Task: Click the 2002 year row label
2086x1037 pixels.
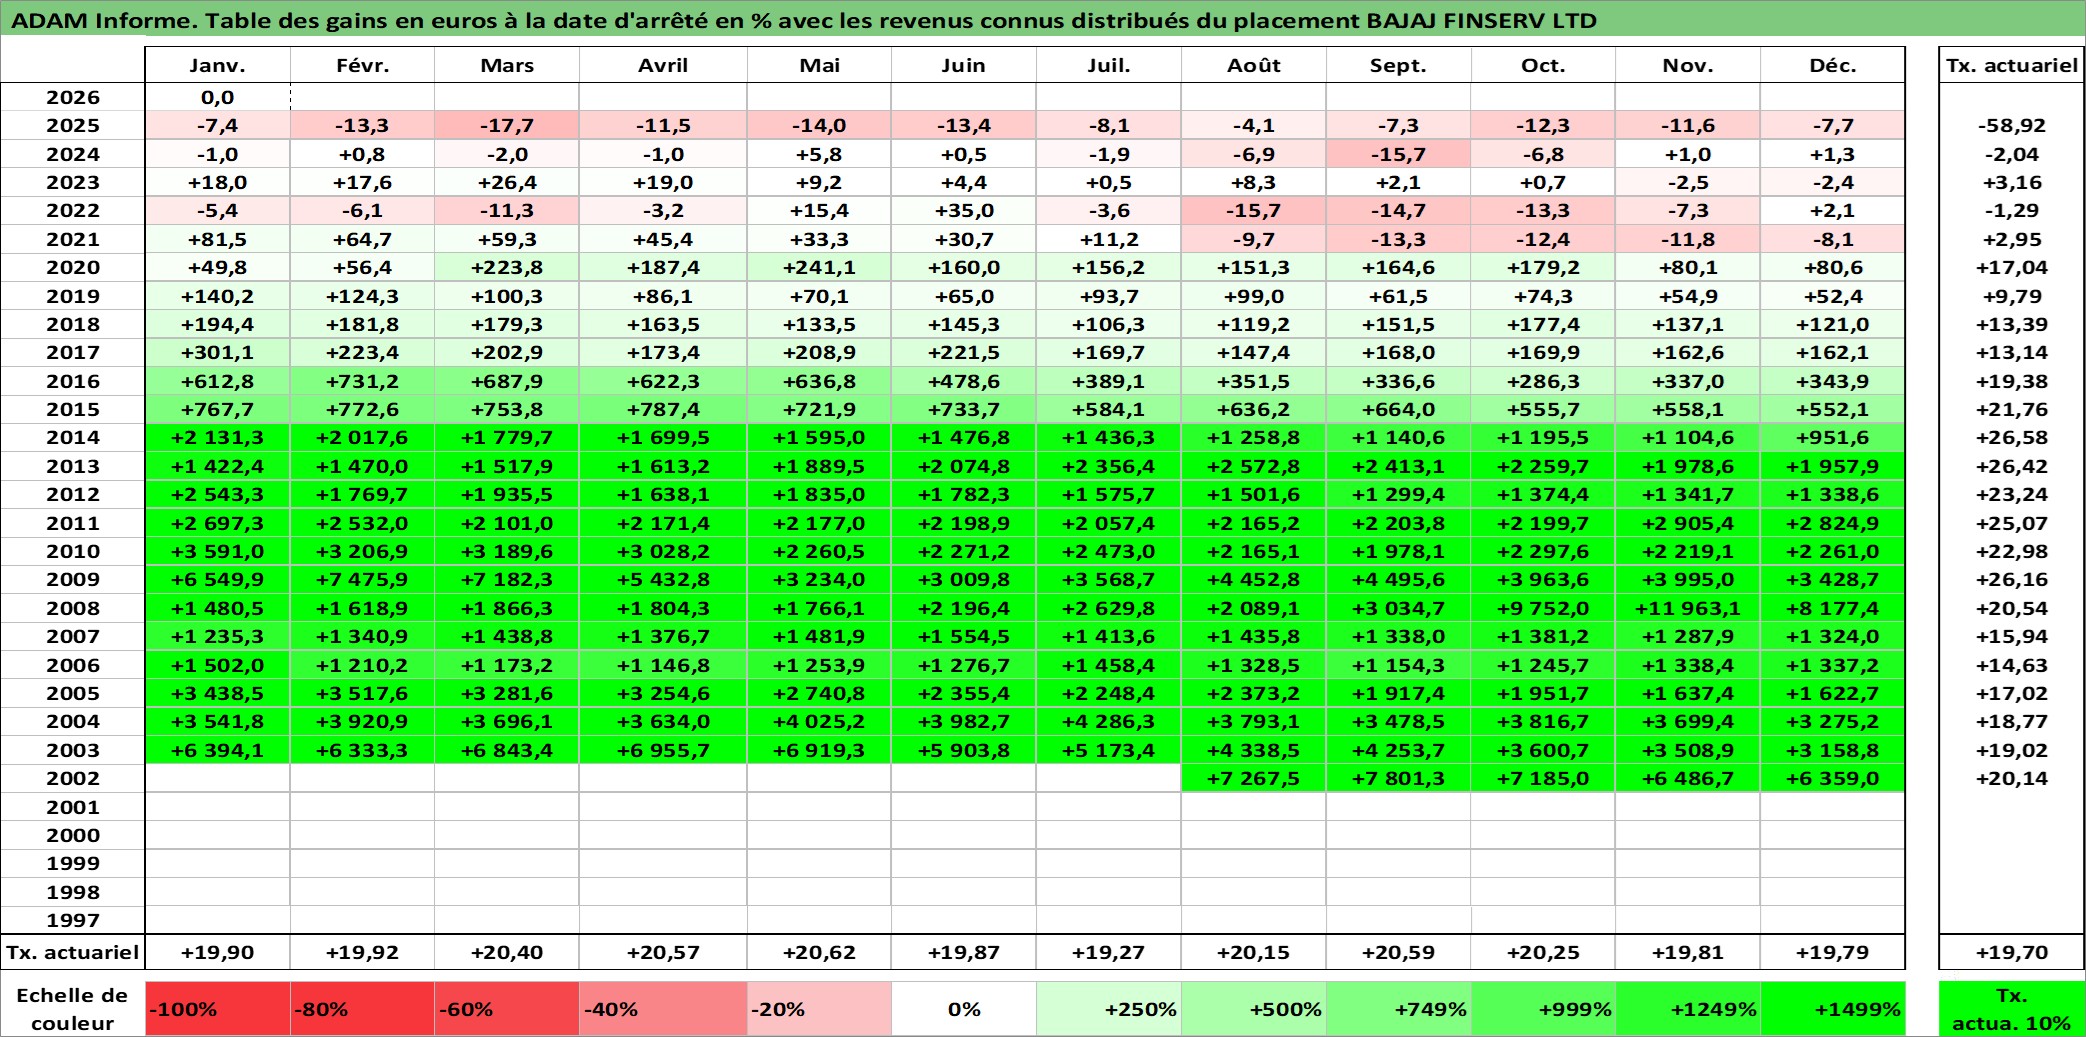Action: [73, 778]
